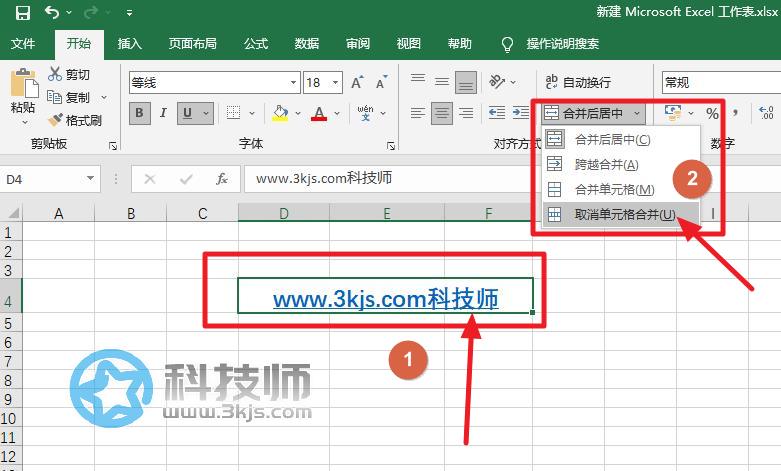This screenshot has width=781, height=471.
Task: Click the Save icon in title bar
Action: point(22,12)
